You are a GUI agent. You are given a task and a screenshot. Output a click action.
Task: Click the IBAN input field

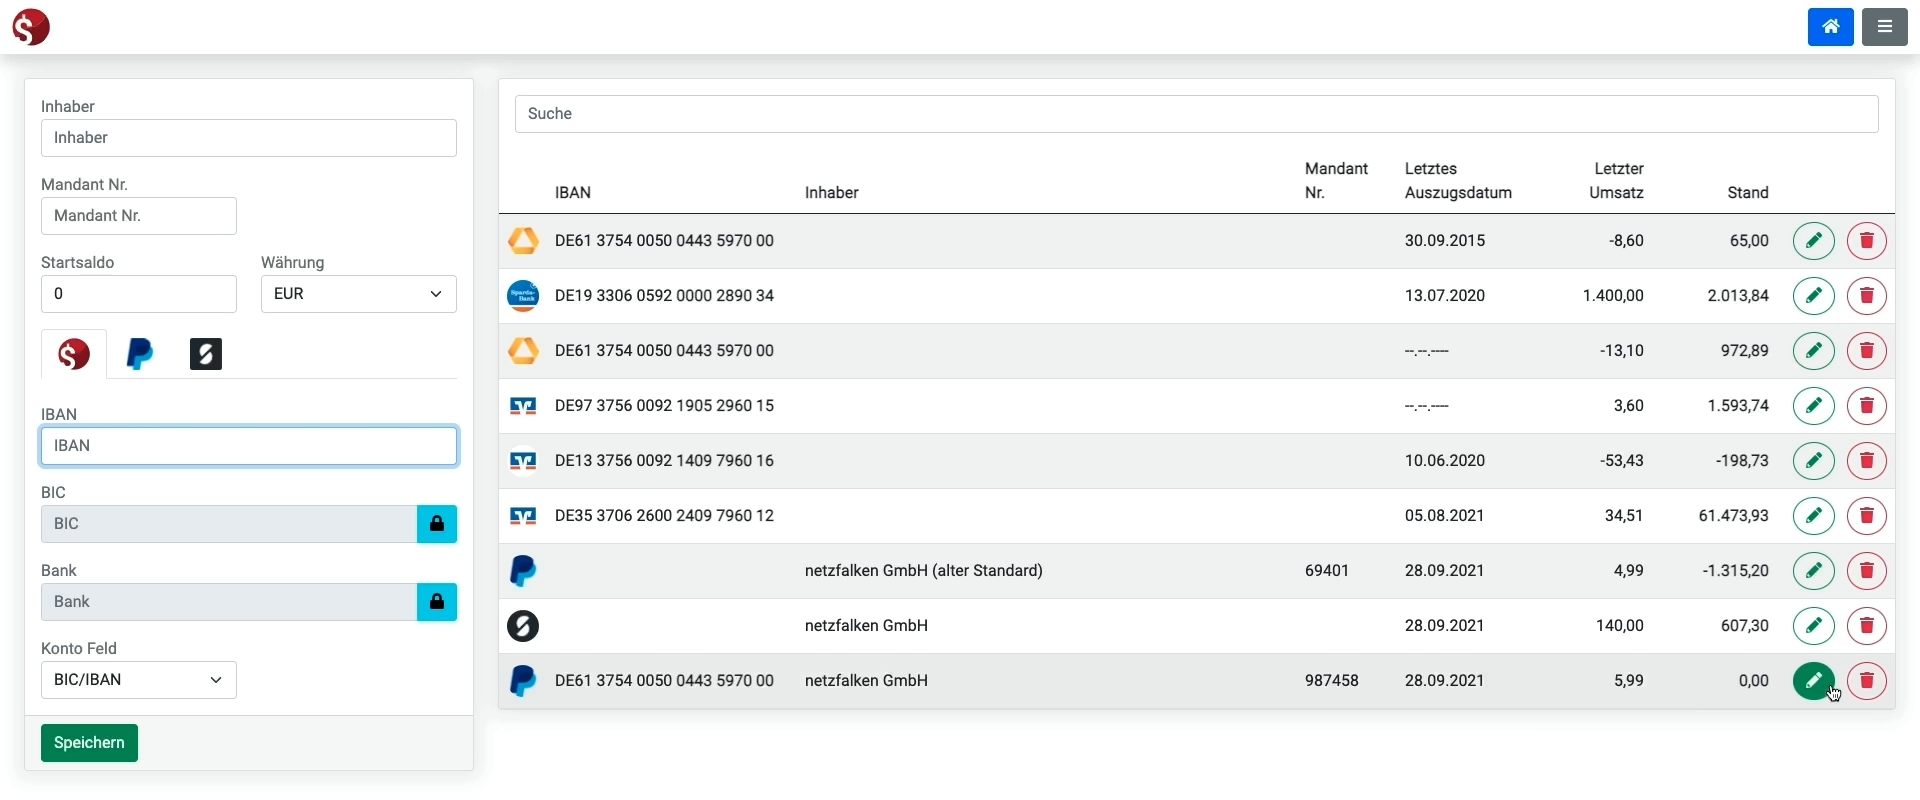tap(249, 446)
